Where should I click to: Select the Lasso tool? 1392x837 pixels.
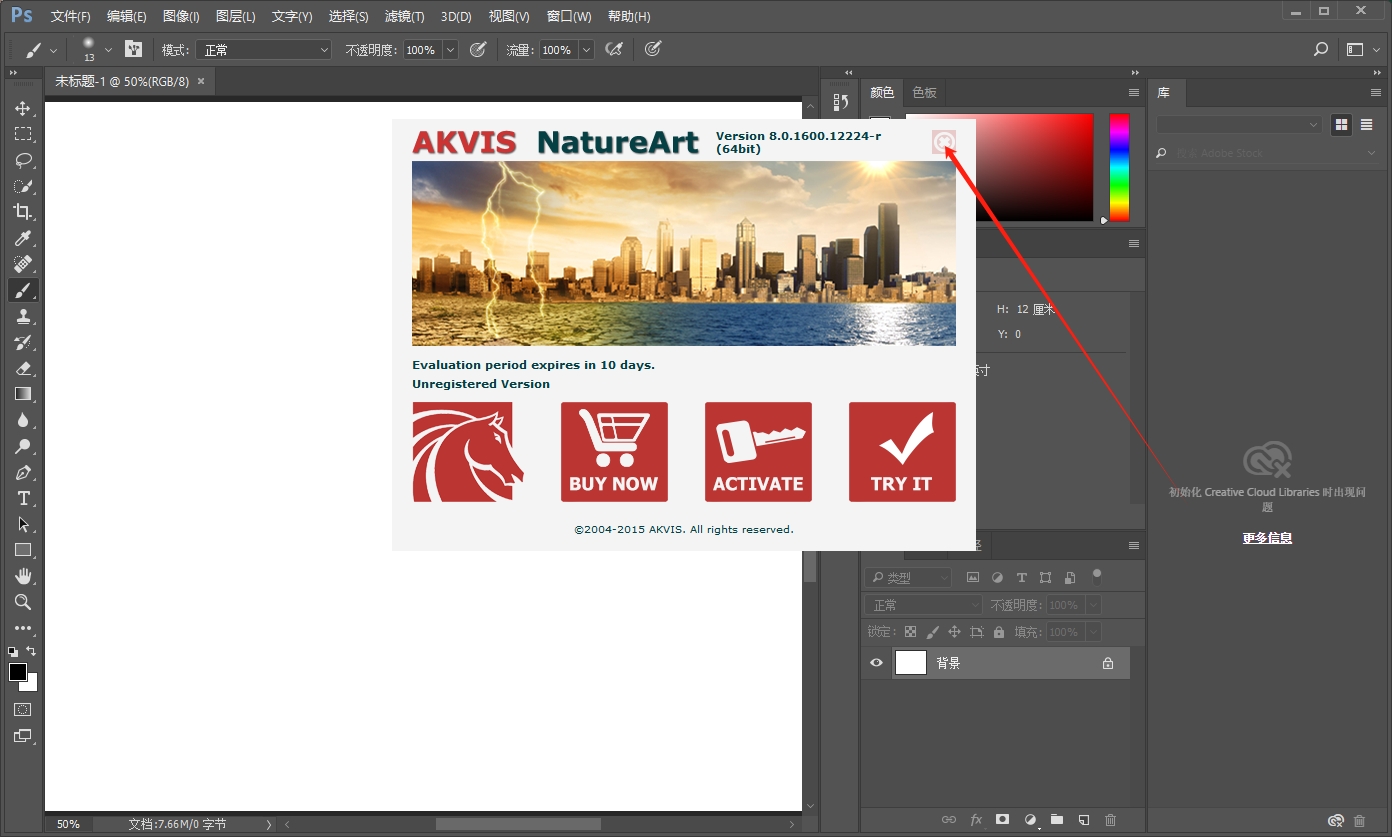click(22, 160)
